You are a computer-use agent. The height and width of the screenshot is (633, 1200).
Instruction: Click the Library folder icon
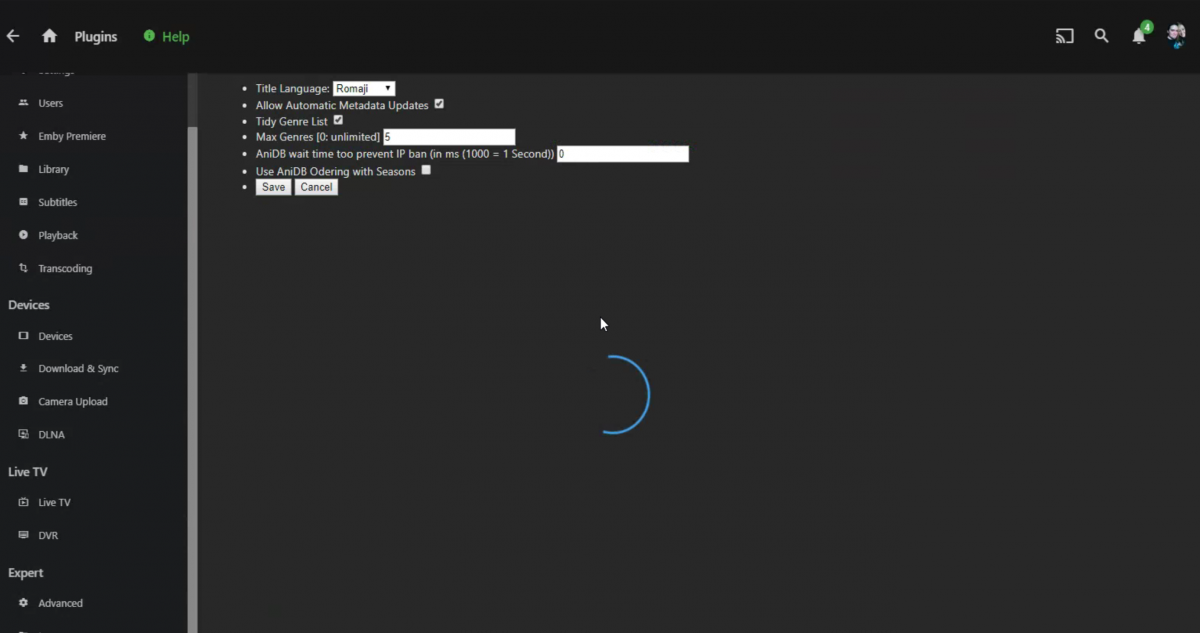[x=24, y=169]
